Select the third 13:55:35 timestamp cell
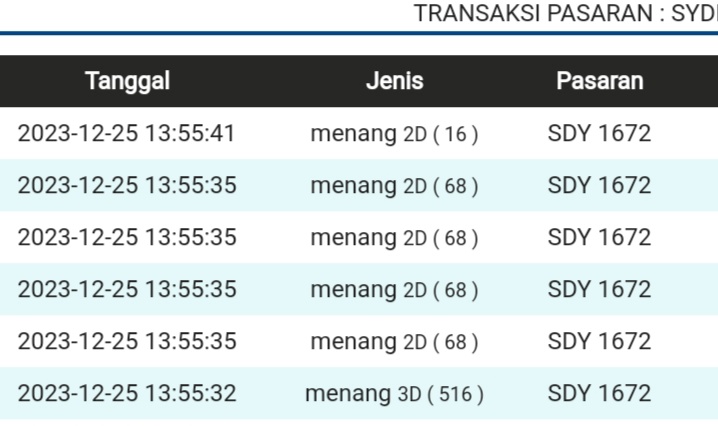The height and width of the screenshot is (426, 718). click(x=127, y=289)
